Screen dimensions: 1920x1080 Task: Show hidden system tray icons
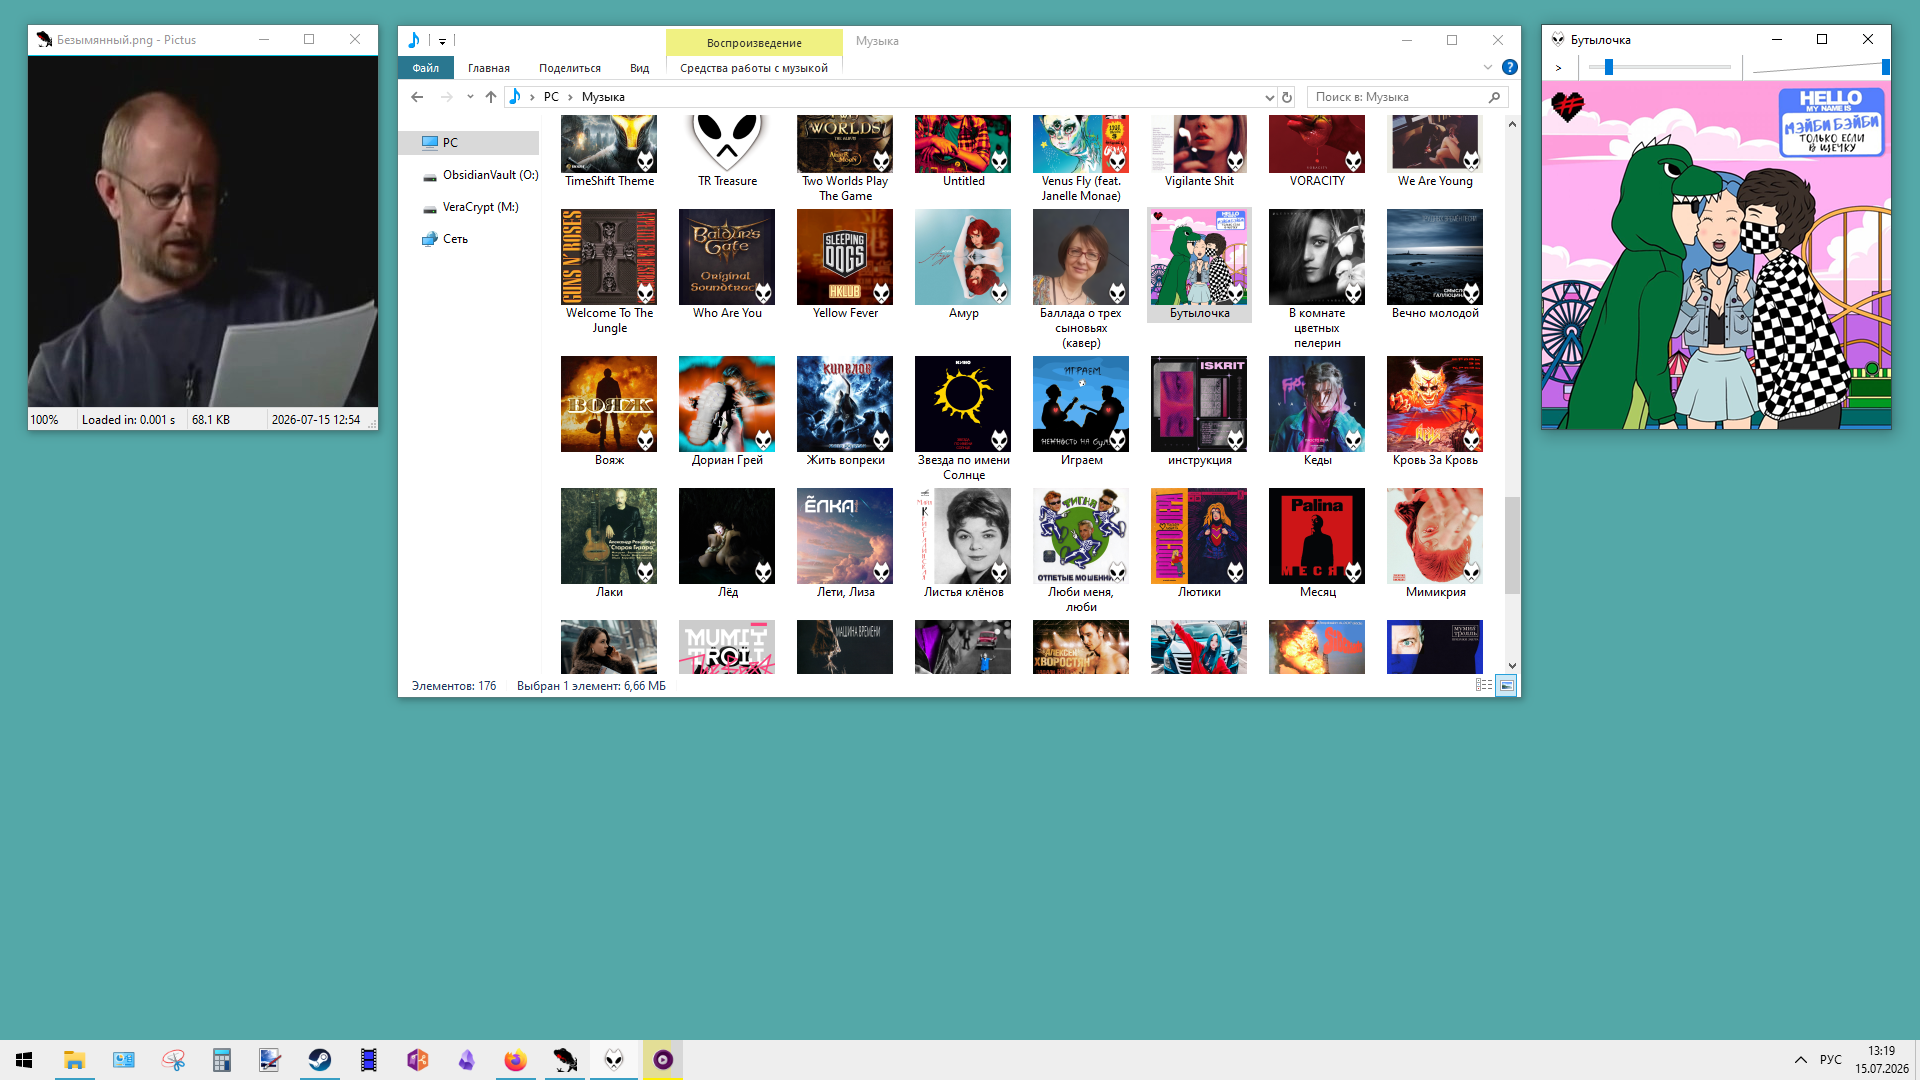point(1801,1060)
